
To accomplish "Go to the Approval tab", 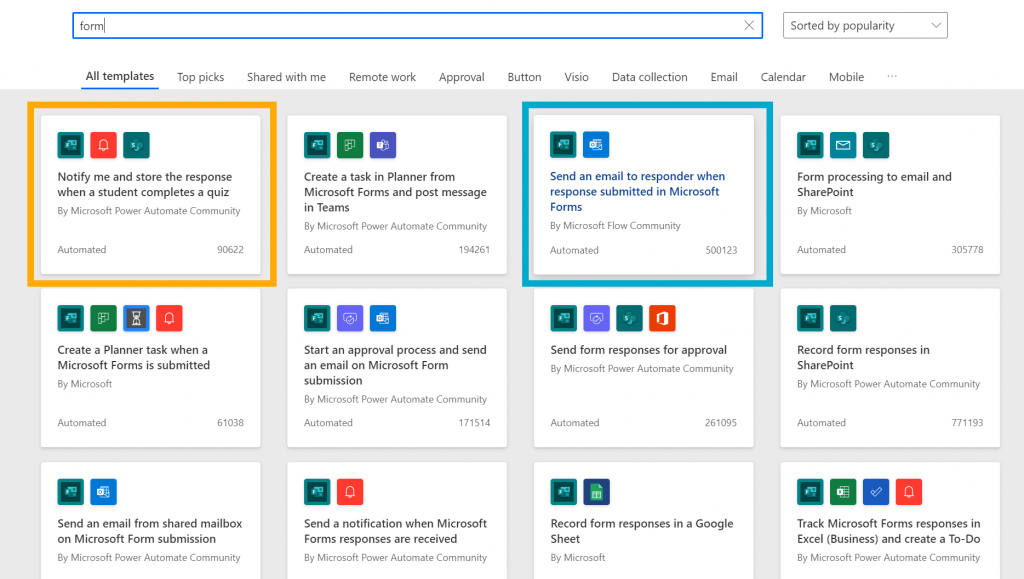I will [x=461, y=77].
